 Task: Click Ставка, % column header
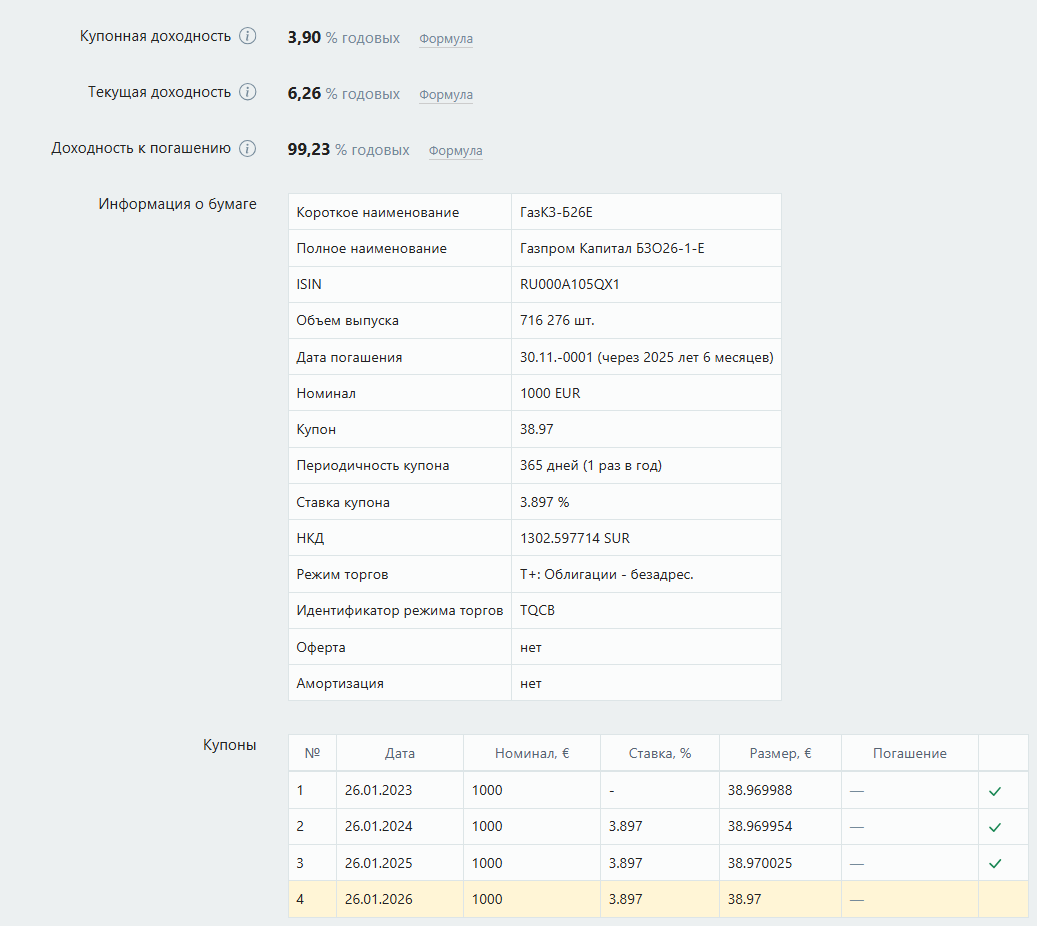(x=659, y=753)
